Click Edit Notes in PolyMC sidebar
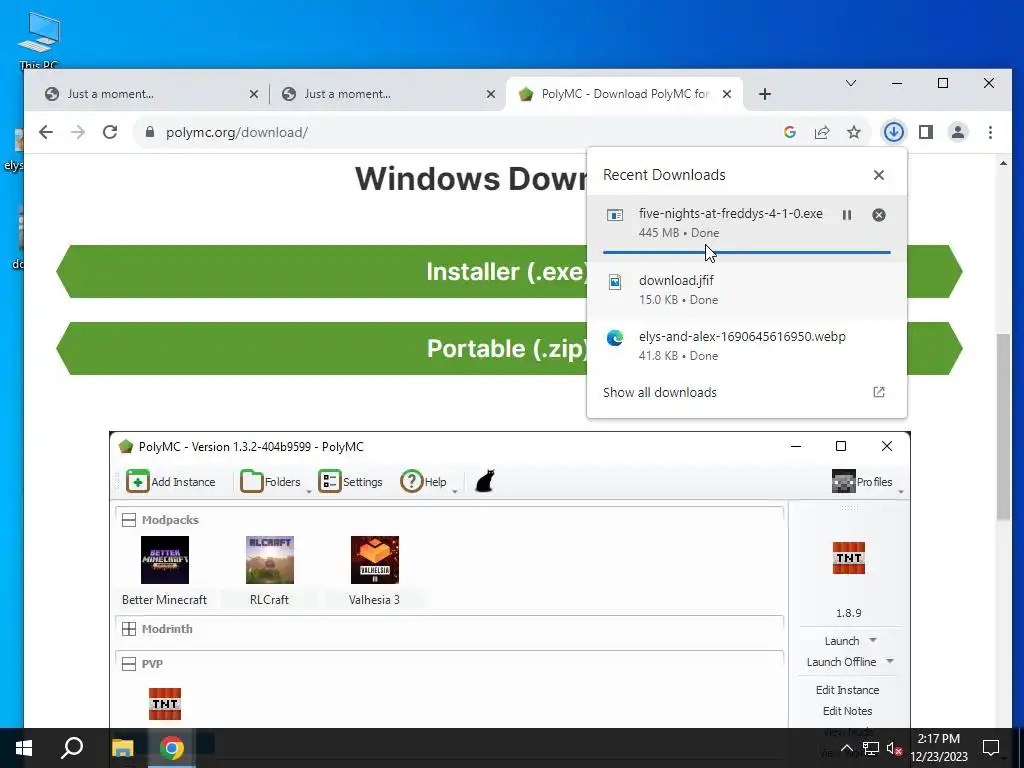1024x768 pixels. point(847,711)
